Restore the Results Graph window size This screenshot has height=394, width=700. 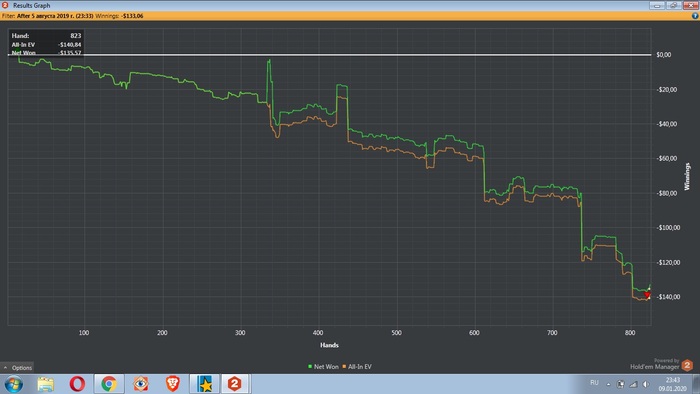pyautogui.click(x=674, y=5)
